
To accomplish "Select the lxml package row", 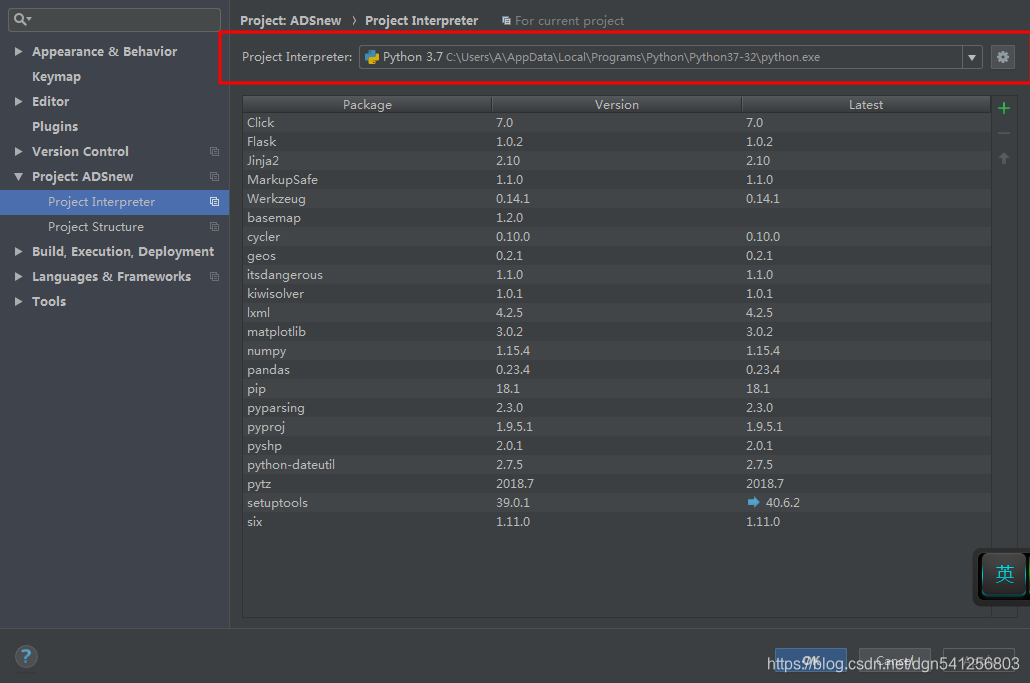I will (x=616, y=313).
